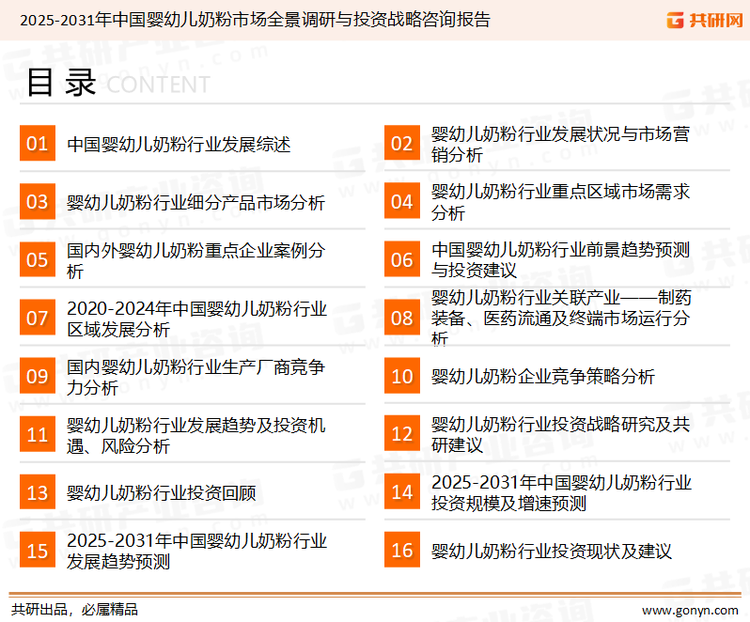Select the 16 number badge
Image resolution: width=750 pixels, height=622 pixels.
point(401,550)
